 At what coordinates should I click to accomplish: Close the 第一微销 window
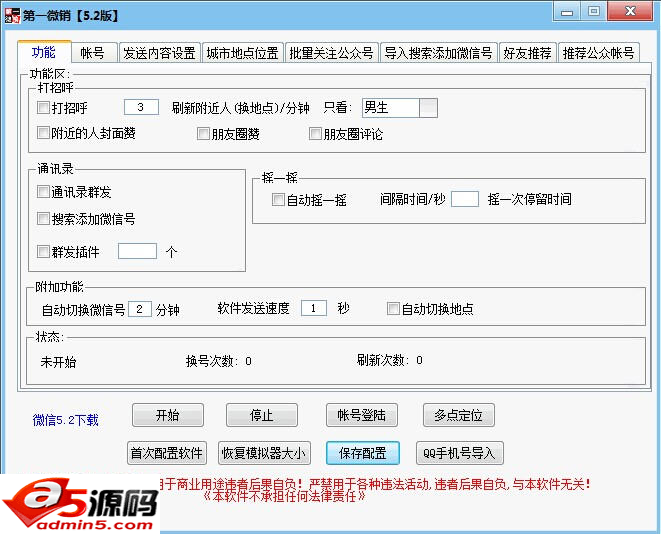630,11
